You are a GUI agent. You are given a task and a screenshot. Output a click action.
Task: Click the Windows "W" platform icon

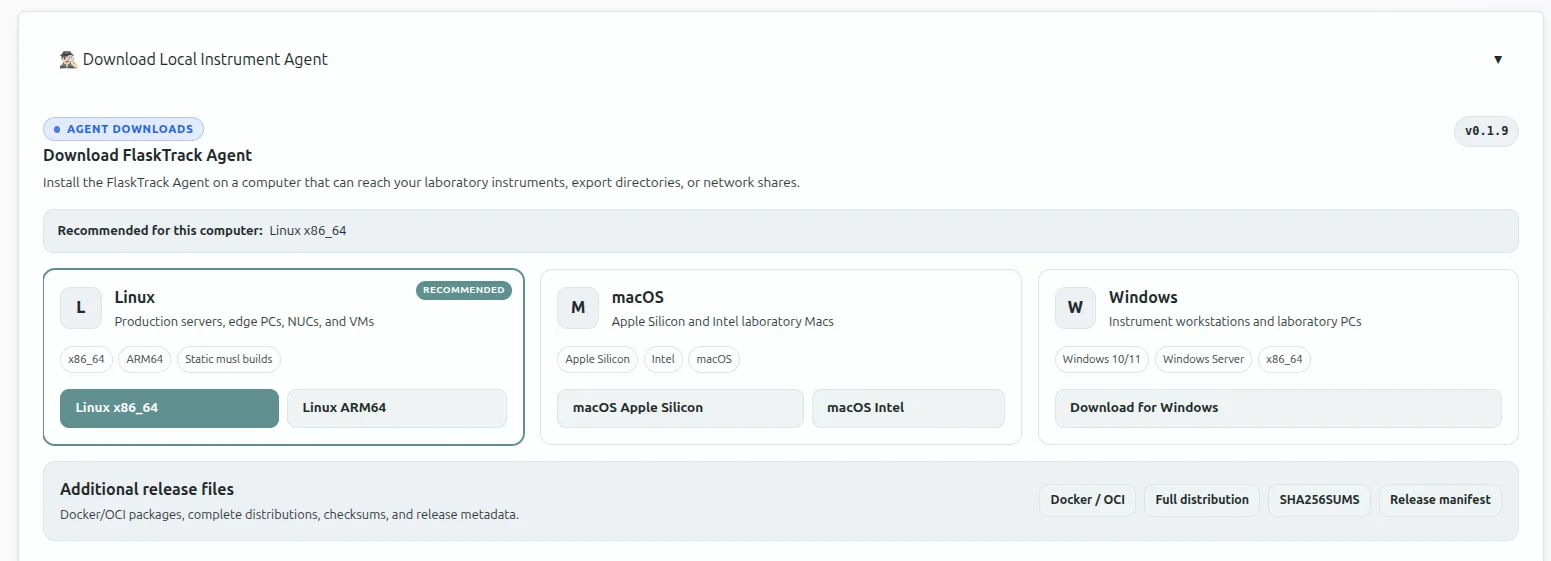pyautogui.click(x=1075, y=308)
